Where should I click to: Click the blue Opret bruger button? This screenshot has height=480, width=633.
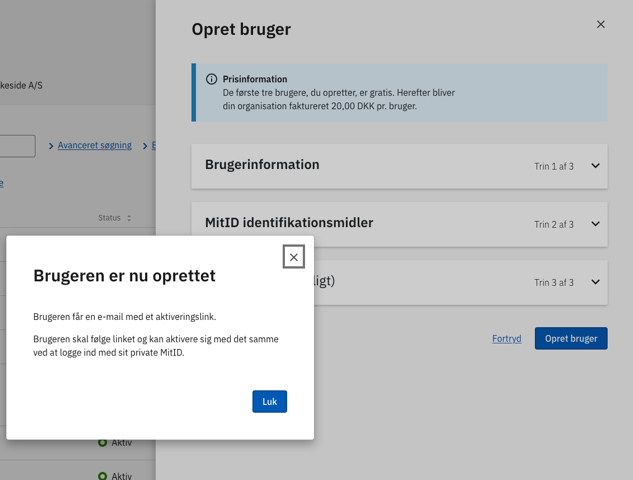tap(571, 338)
